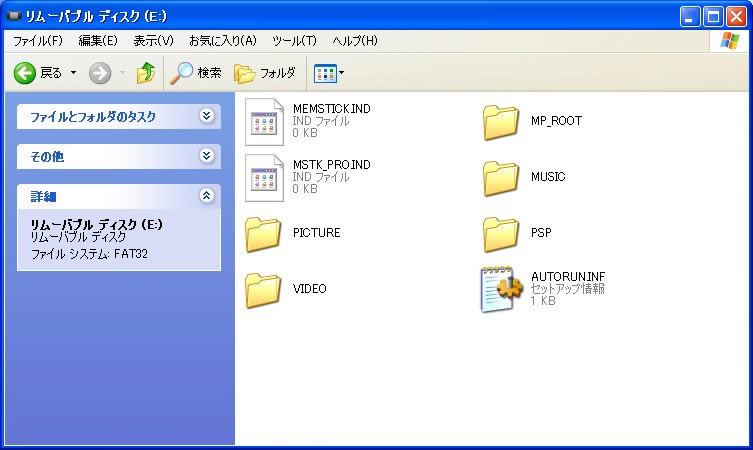Viewport: 753px width, 450px height.
Task: Open the ファイル(F) menu
Action: (38, 41)
